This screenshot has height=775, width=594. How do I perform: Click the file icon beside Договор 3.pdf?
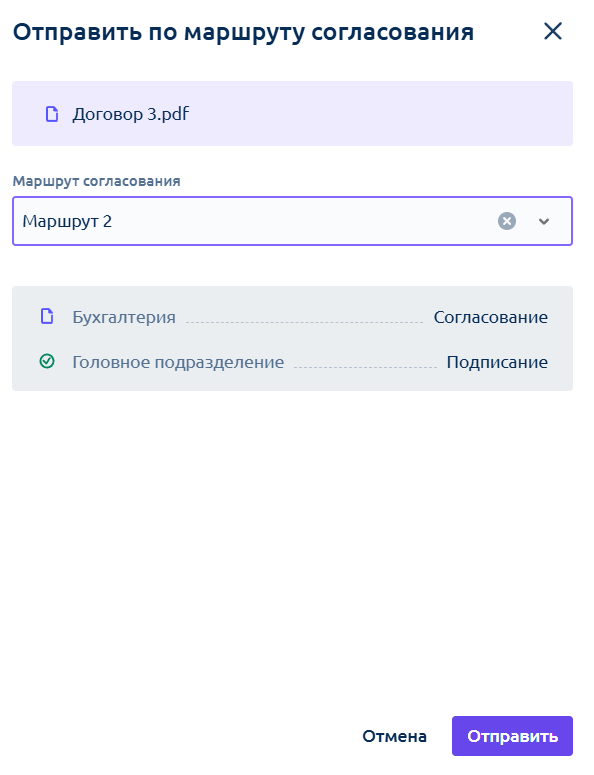(51, 114)
